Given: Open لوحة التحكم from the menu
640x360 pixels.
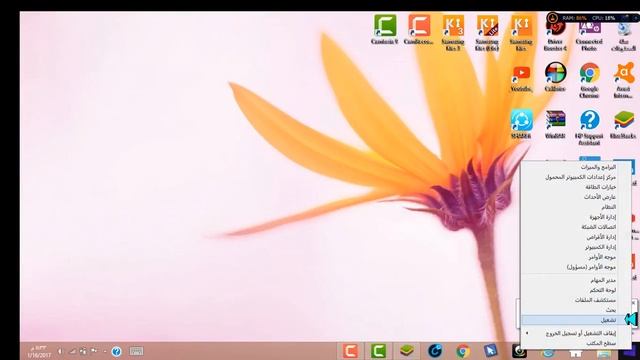Looking at the screenshot, I should 576,290.
